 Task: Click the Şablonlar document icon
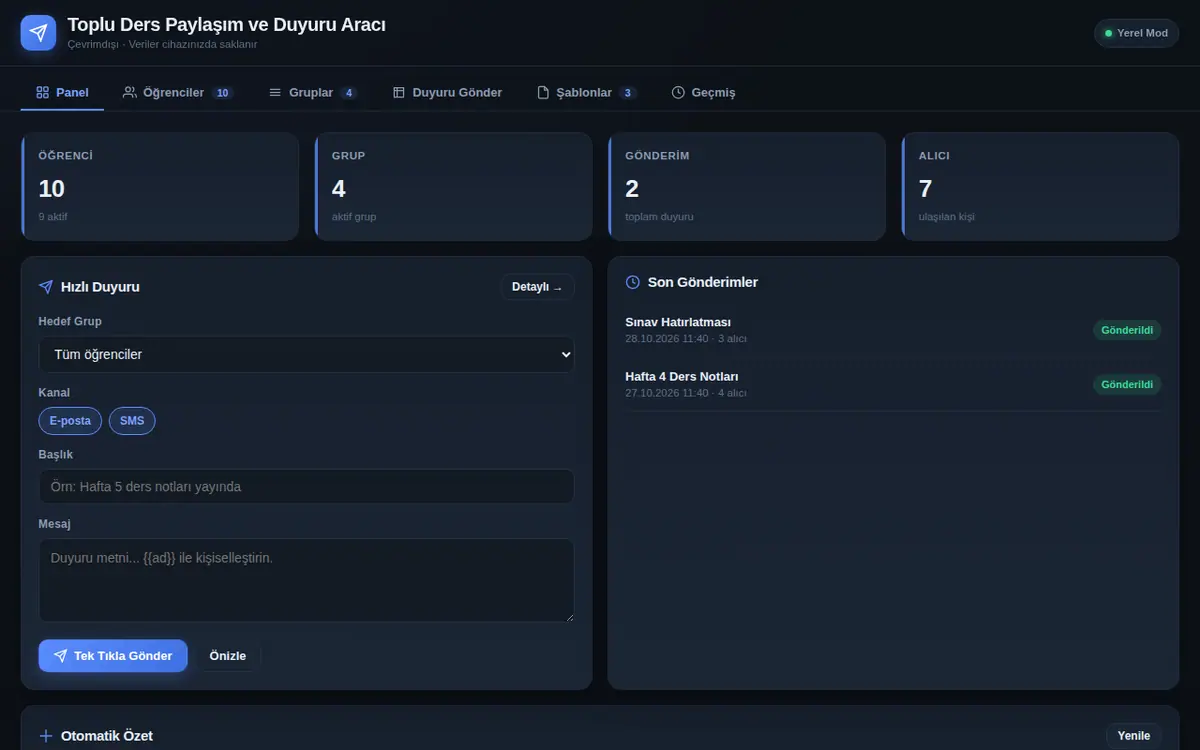tap(543, 92)
